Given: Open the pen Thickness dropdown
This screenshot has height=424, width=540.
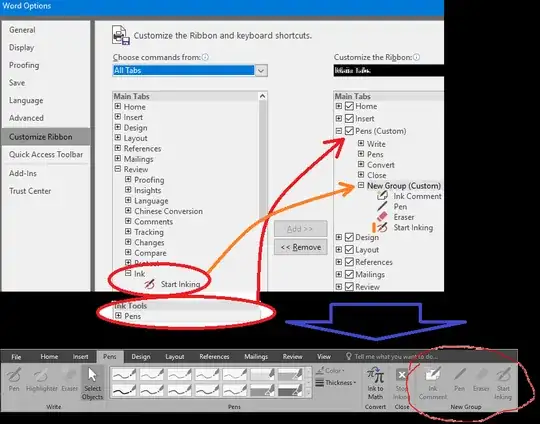Looking at the screenshot, I should (x=336, y=383).
